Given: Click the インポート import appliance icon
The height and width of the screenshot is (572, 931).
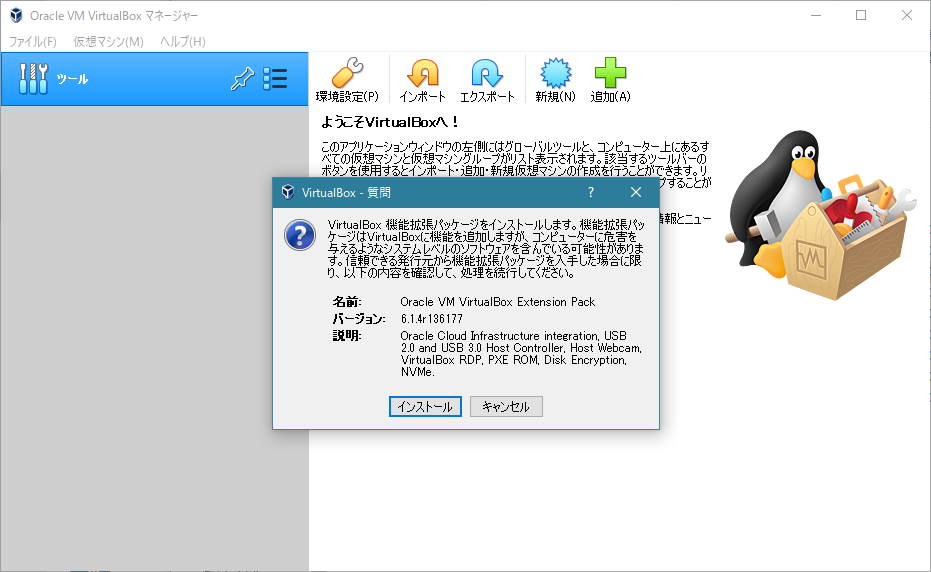Looking at the screenshot, I should [x=422, y=80].
